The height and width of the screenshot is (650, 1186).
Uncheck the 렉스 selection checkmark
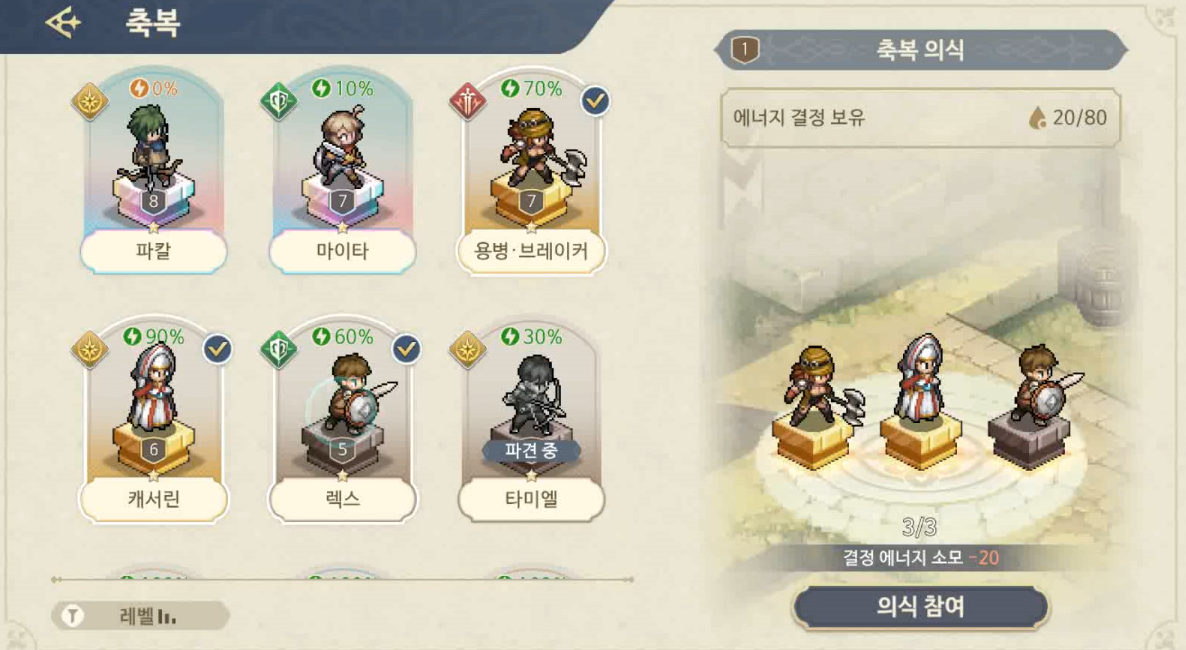406,349
